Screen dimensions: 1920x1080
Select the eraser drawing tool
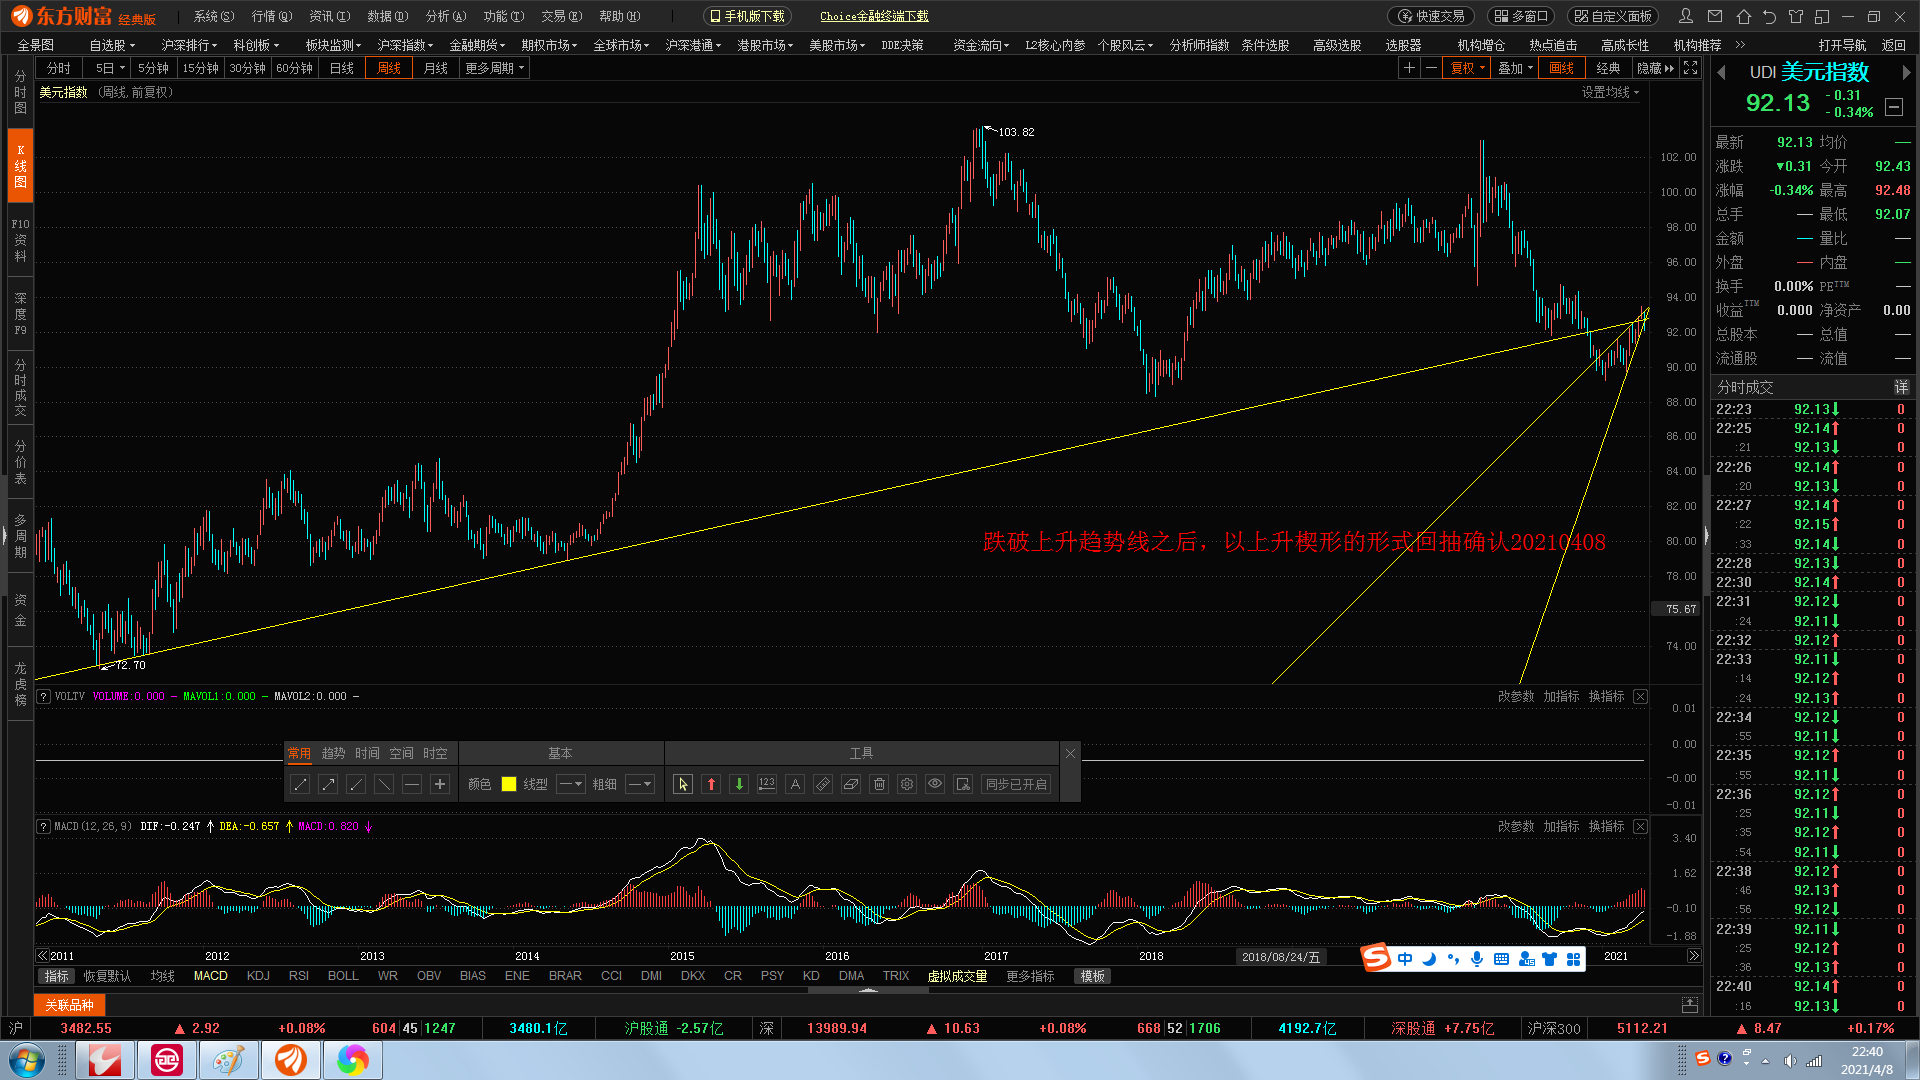(851, 785)
